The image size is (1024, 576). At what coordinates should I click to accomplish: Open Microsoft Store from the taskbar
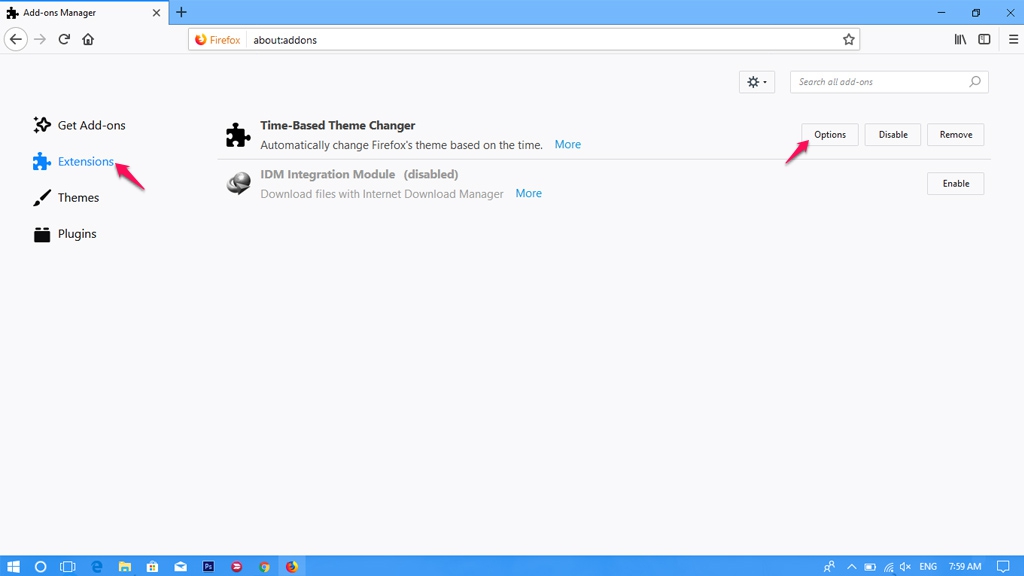152,566
